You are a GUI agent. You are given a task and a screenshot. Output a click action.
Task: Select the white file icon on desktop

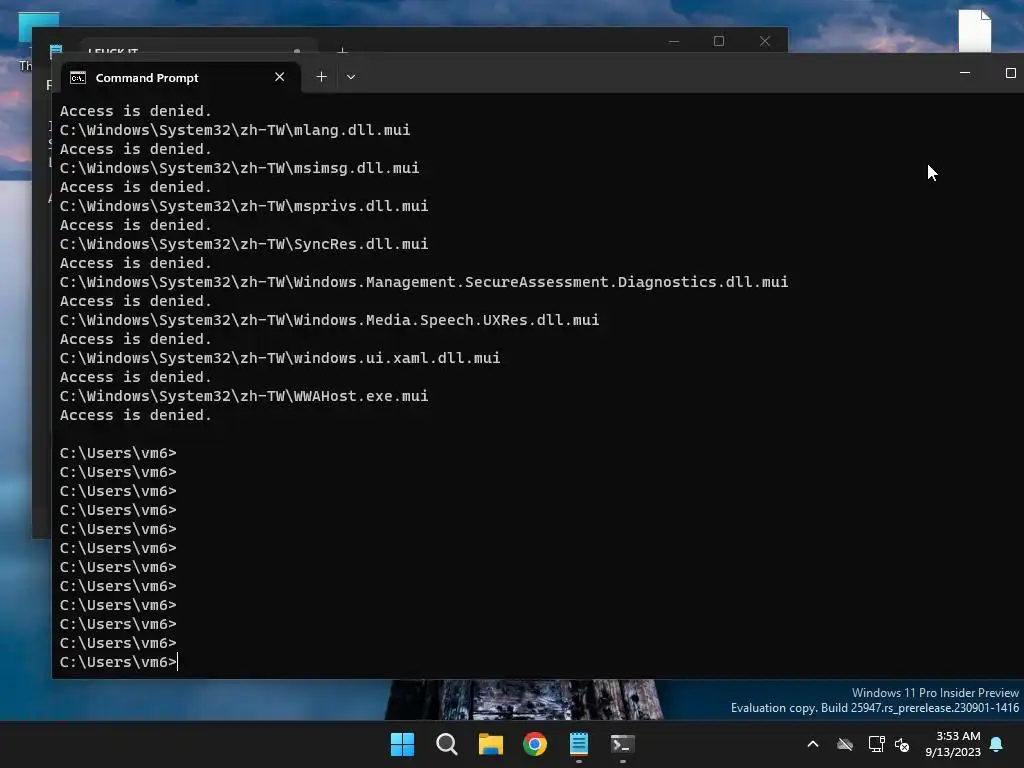click(x=975, y=31)
